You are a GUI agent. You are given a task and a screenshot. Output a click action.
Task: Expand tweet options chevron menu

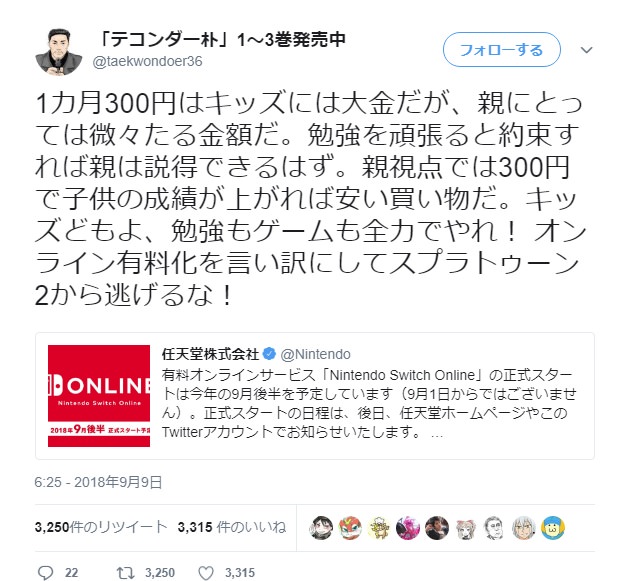pos(586,50)
